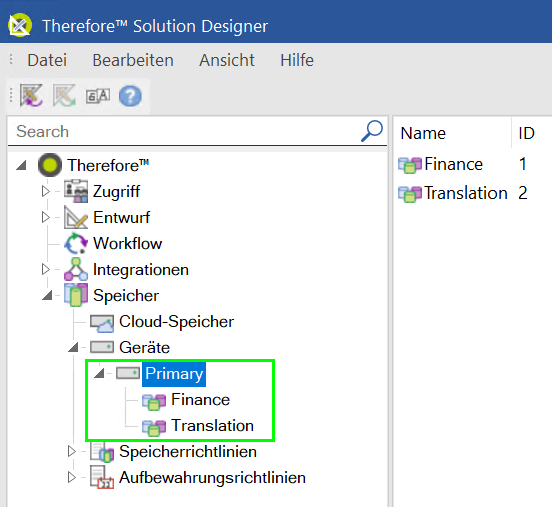Expand the Integrationen tree node
Screen dimensions: 552x507
coord(45,269)
